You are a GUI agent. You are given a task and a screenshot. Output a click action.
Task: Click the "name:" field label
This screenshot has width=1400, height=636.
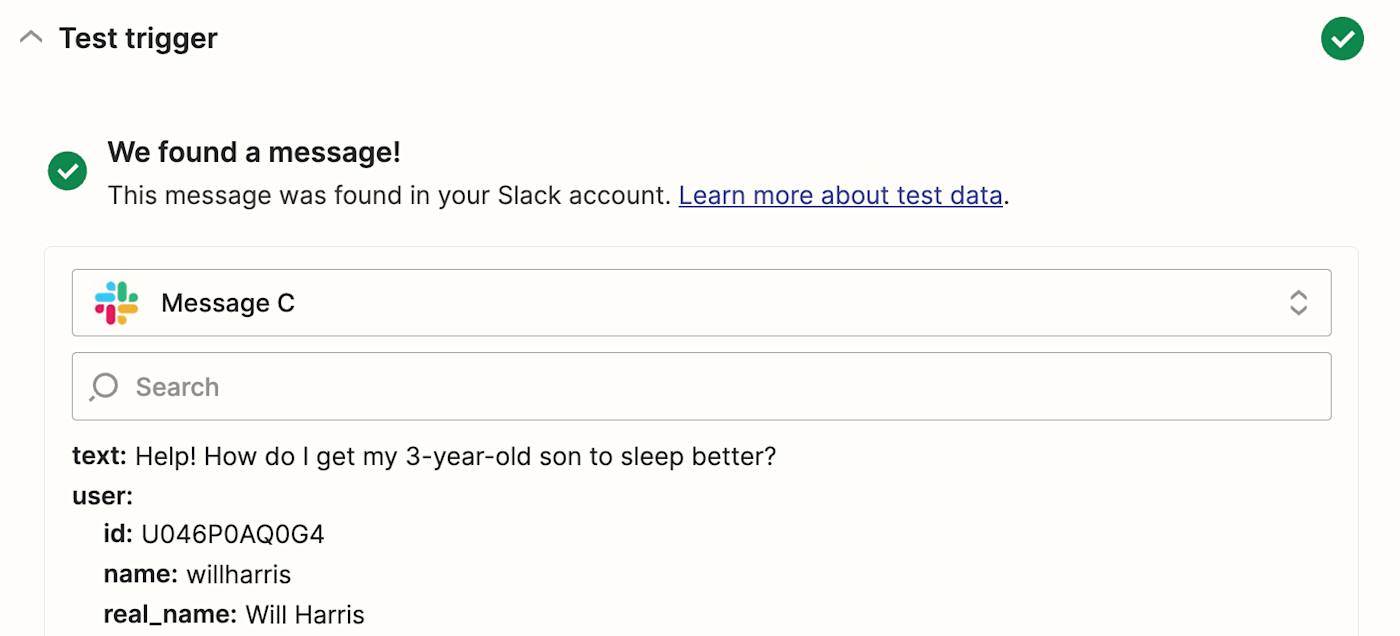(x=141, y=574)
